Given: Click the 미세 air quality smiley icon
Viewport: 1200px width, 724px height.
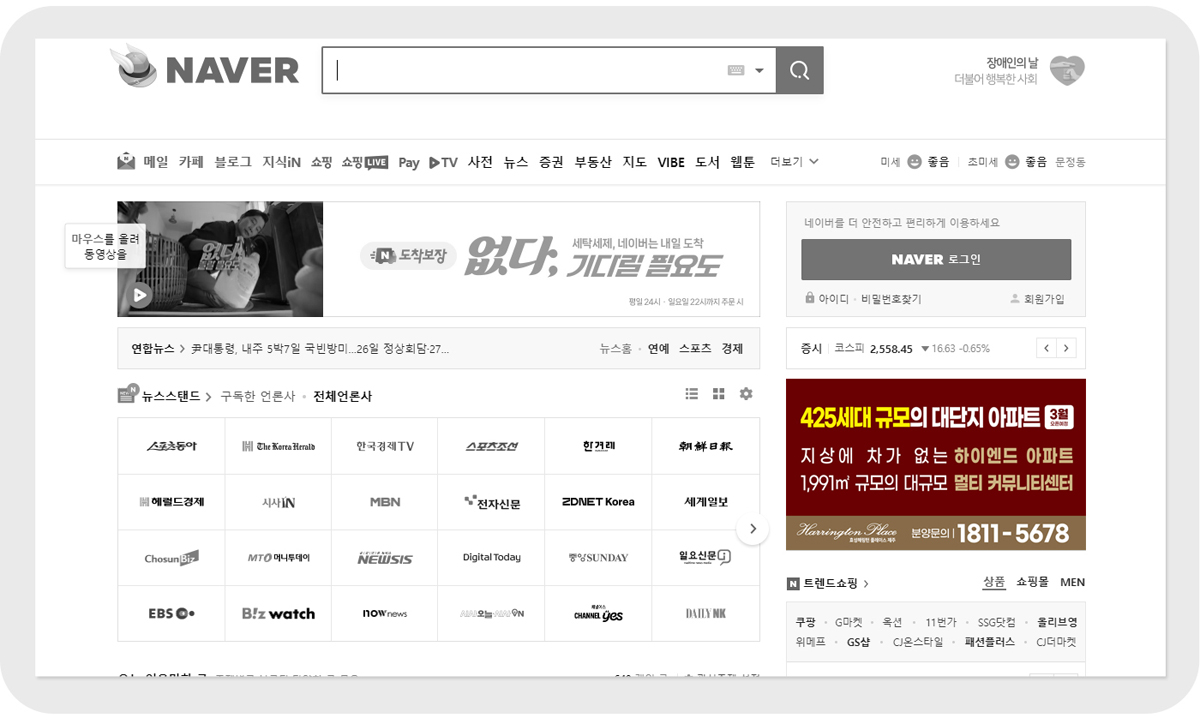Looking at the screenshot, I should [914, 162].
